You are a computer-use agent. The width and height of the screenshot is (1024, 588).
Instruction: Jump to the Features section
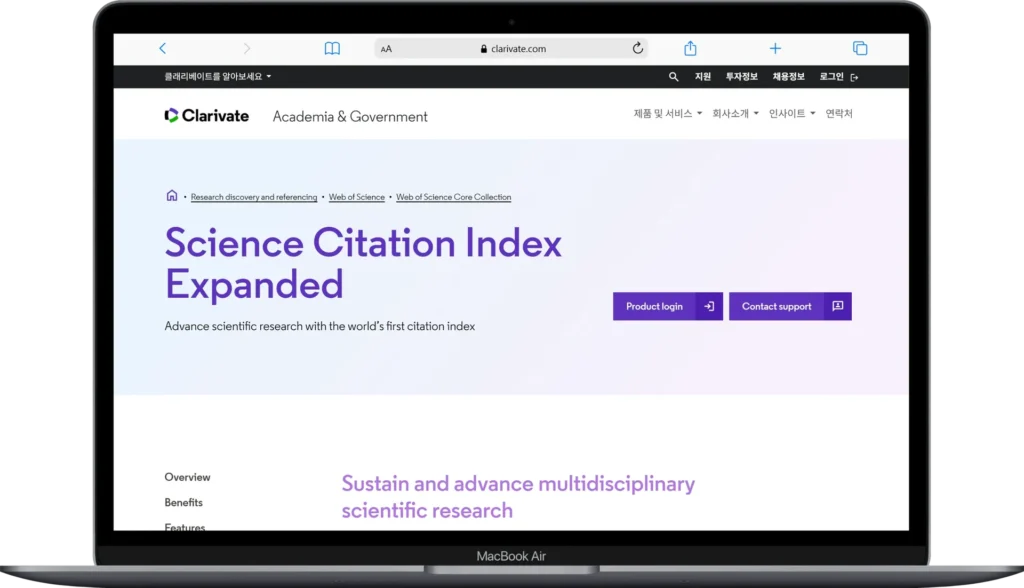click(x=185, y=527)
